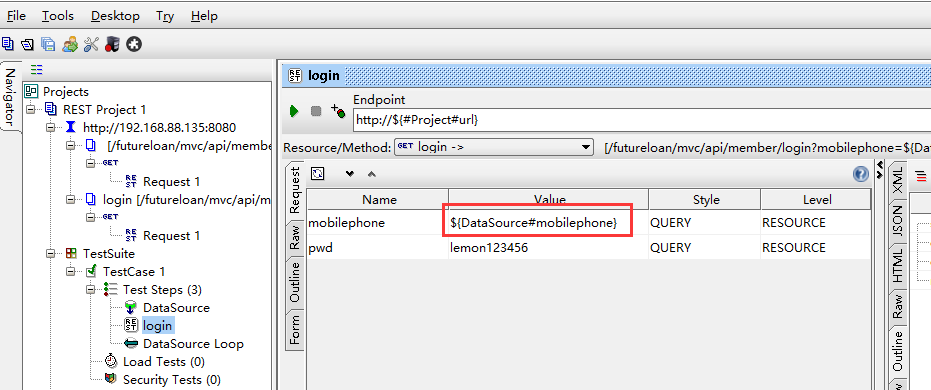The image size is (931, 390).
Task: Switch to the Raw request tab
Action: pyautogui.click(x=295, y=237)
